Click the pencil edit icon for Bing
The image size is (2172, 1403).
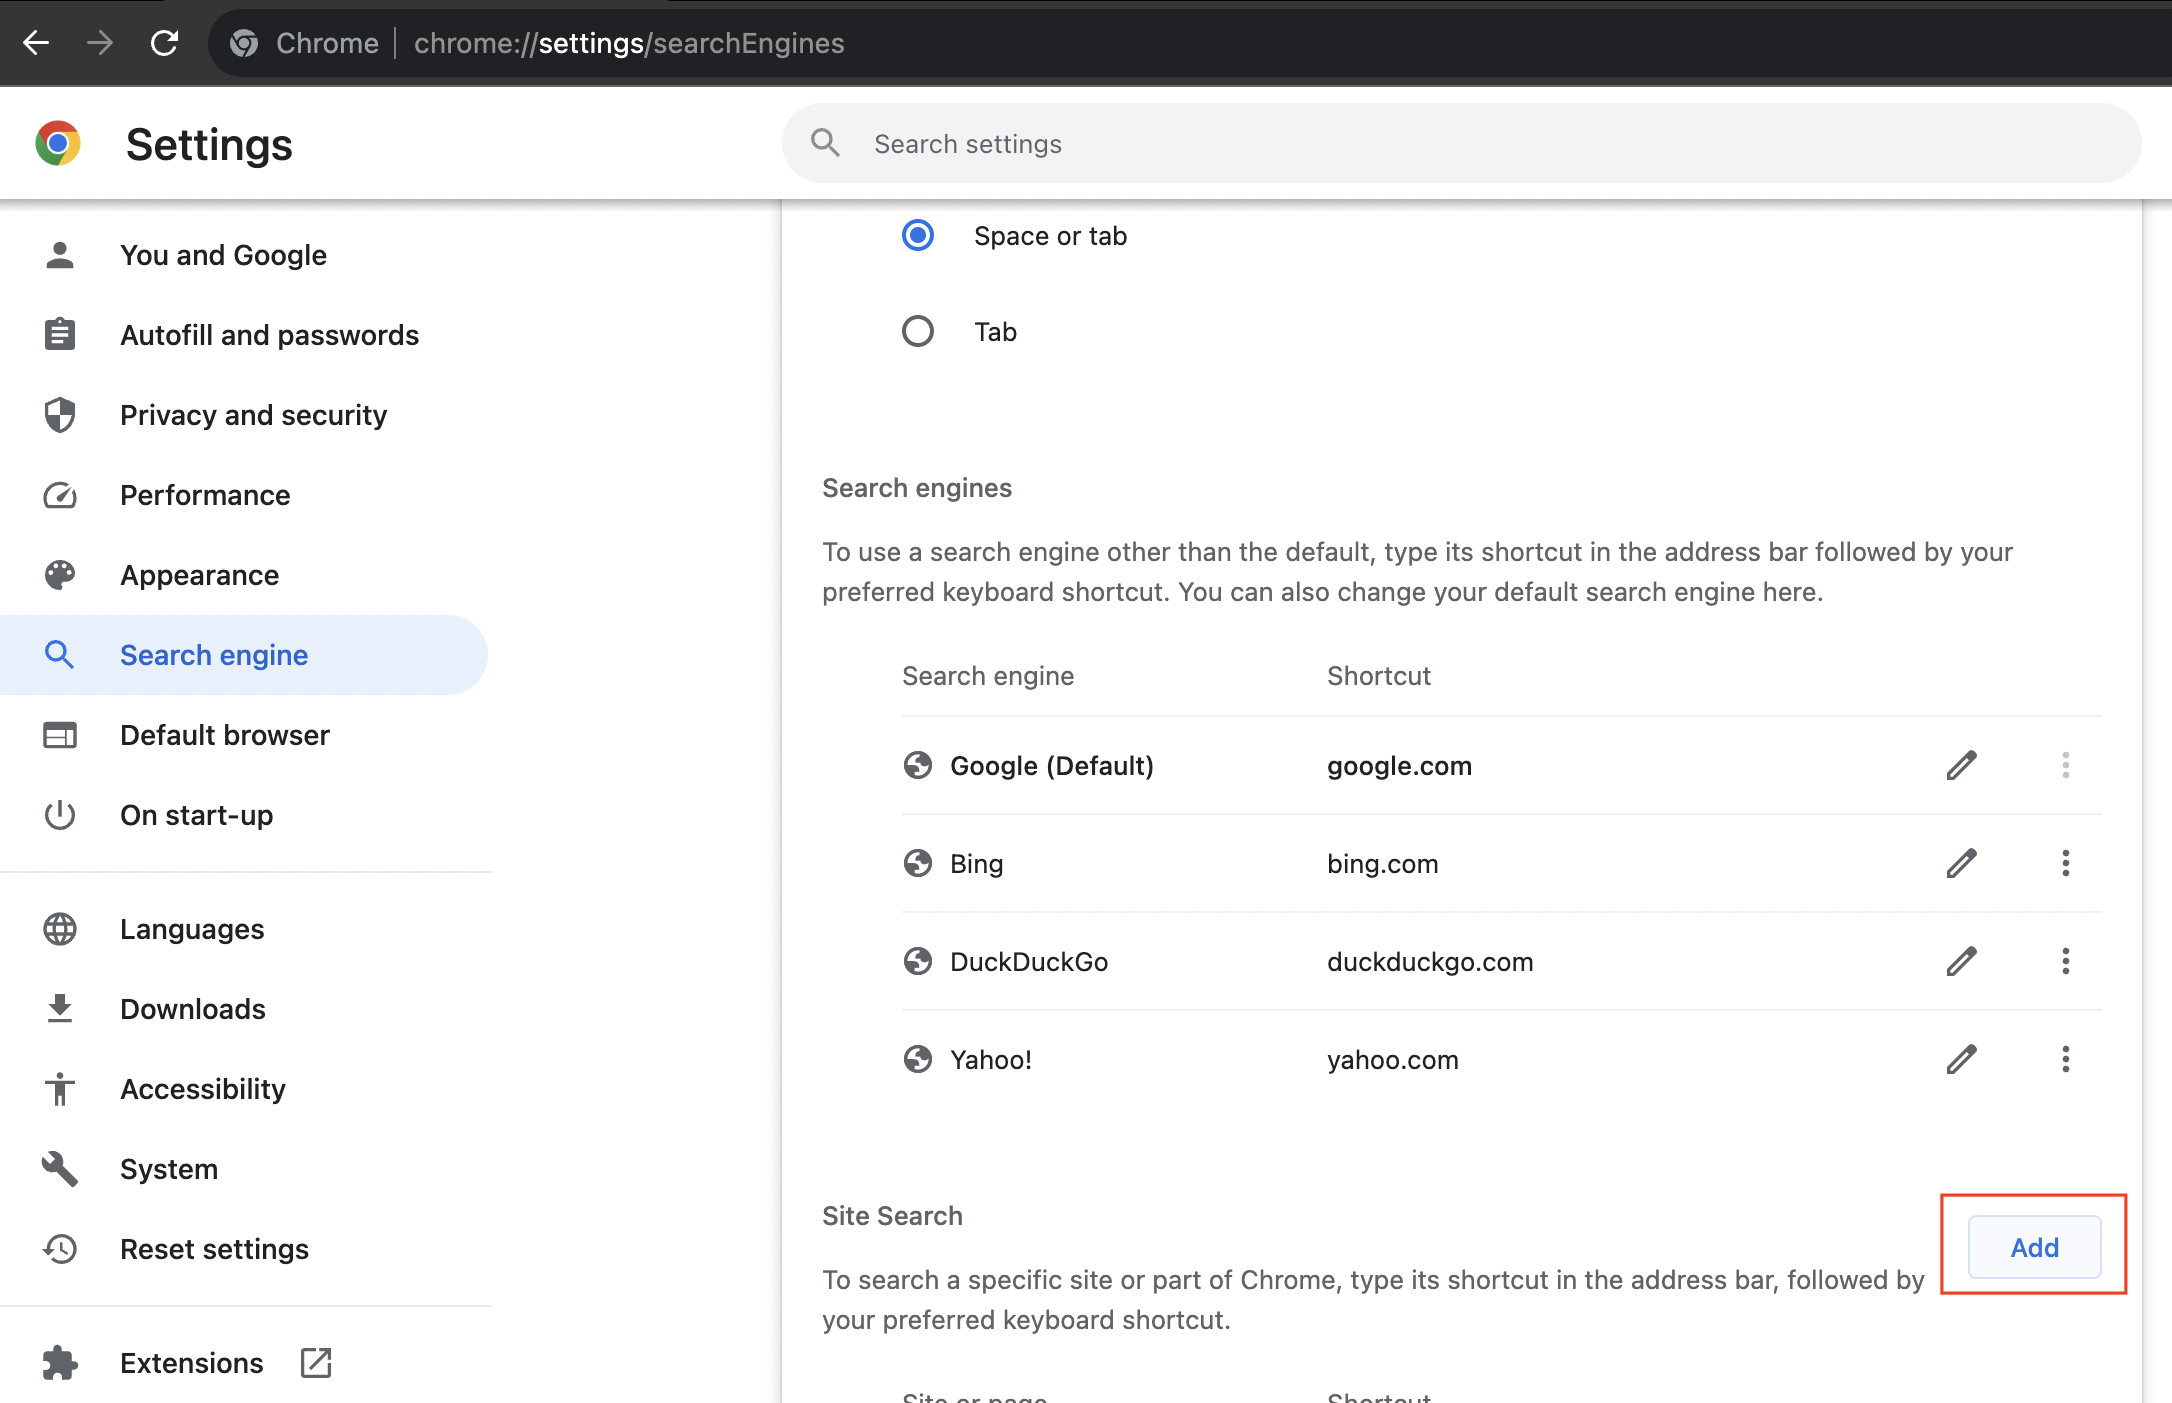(1961, 863)
